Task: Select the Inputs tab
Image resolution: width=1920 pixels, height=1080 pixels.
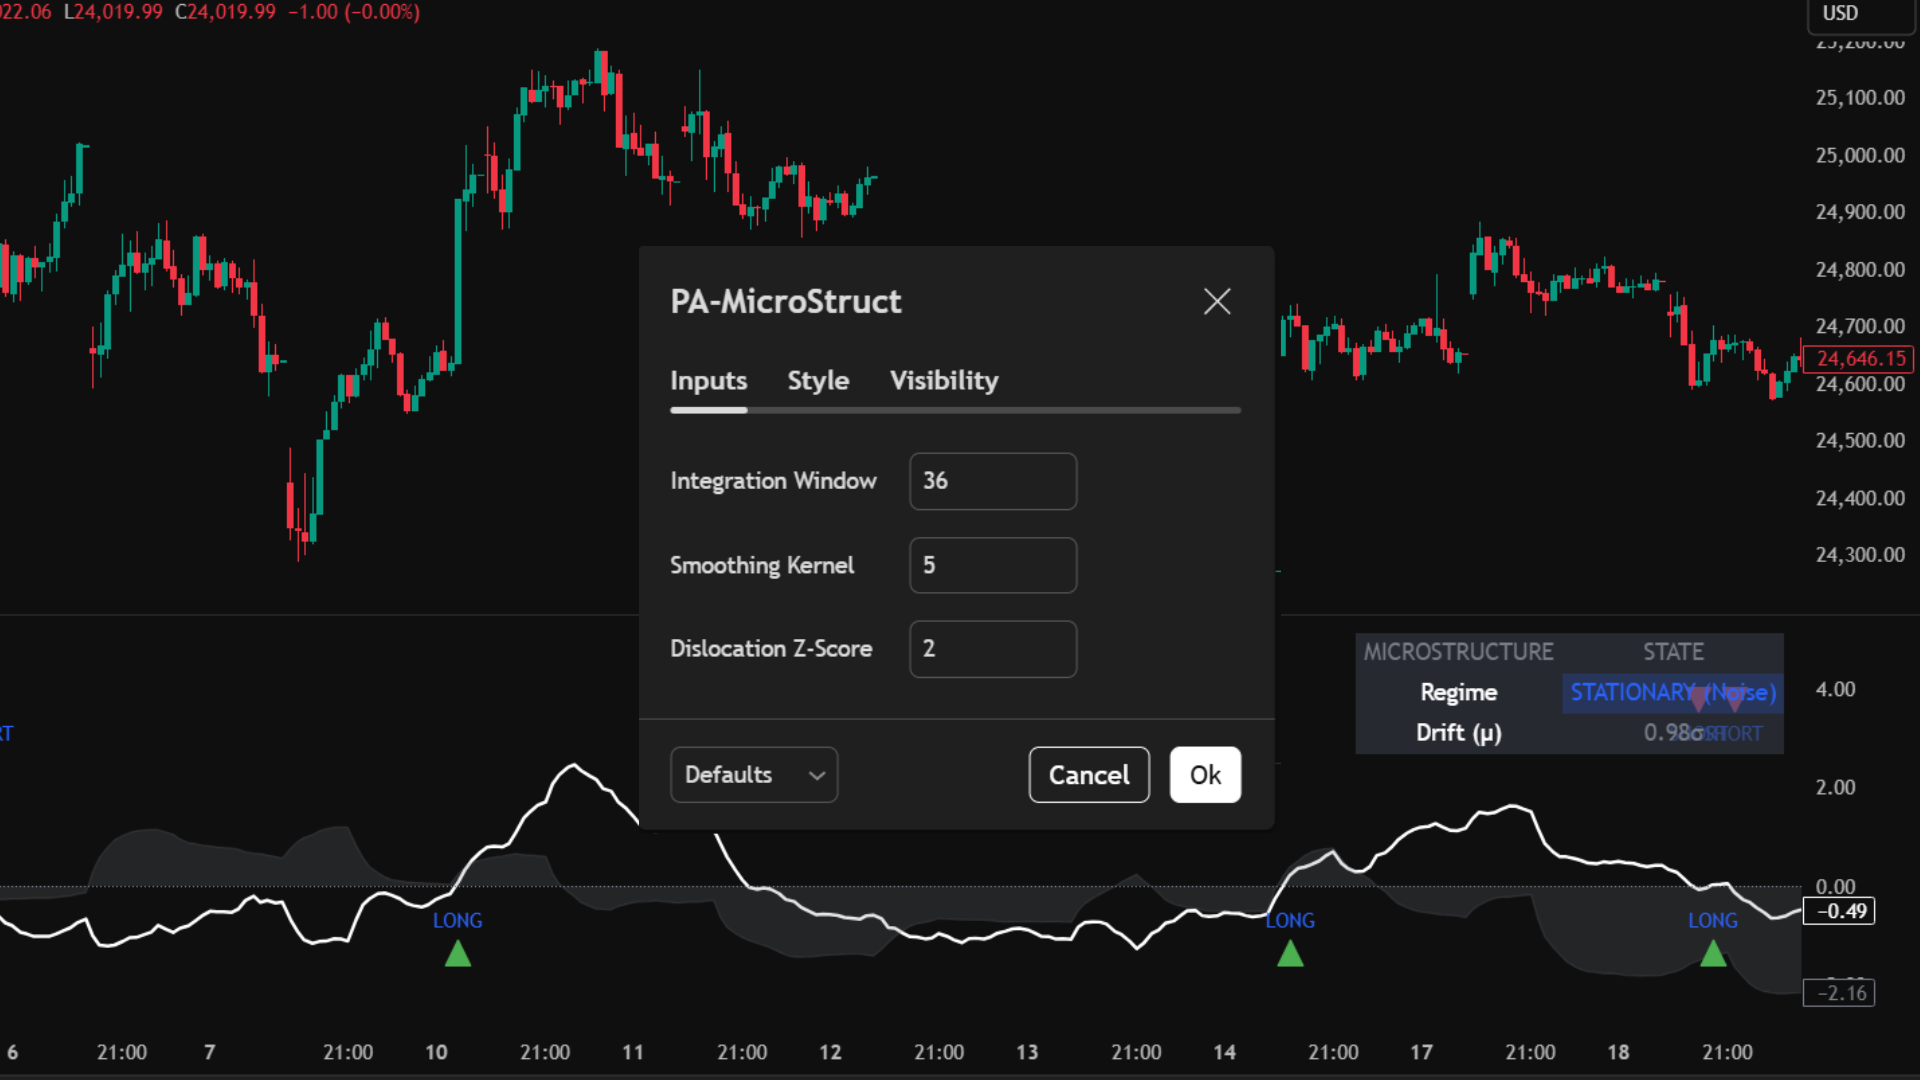Action: (x=708, y=381)
